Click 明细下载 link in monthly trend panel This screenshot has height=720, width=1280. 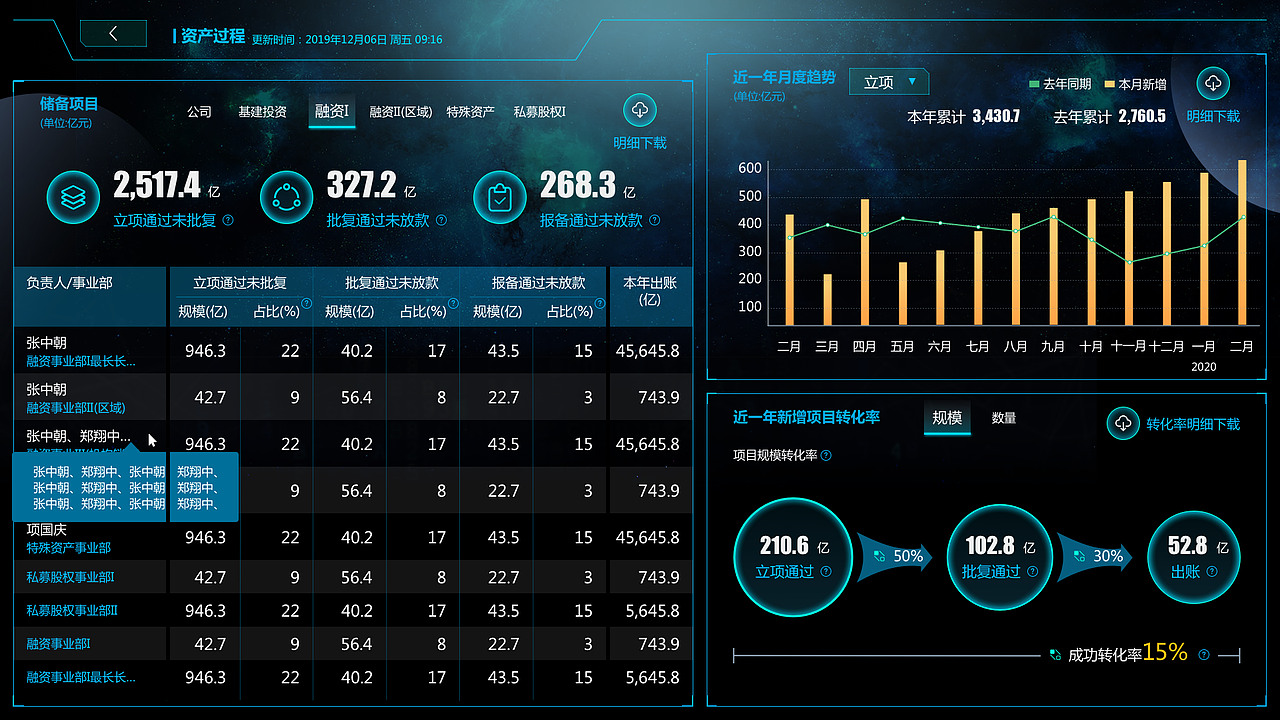point(1213,116)
